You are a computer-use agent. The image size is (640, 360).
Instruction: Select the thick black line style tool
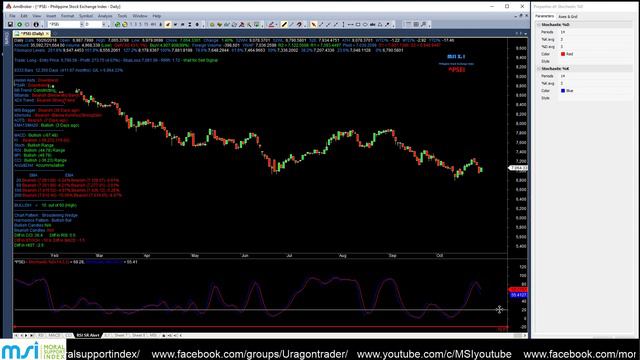(284, 24)
